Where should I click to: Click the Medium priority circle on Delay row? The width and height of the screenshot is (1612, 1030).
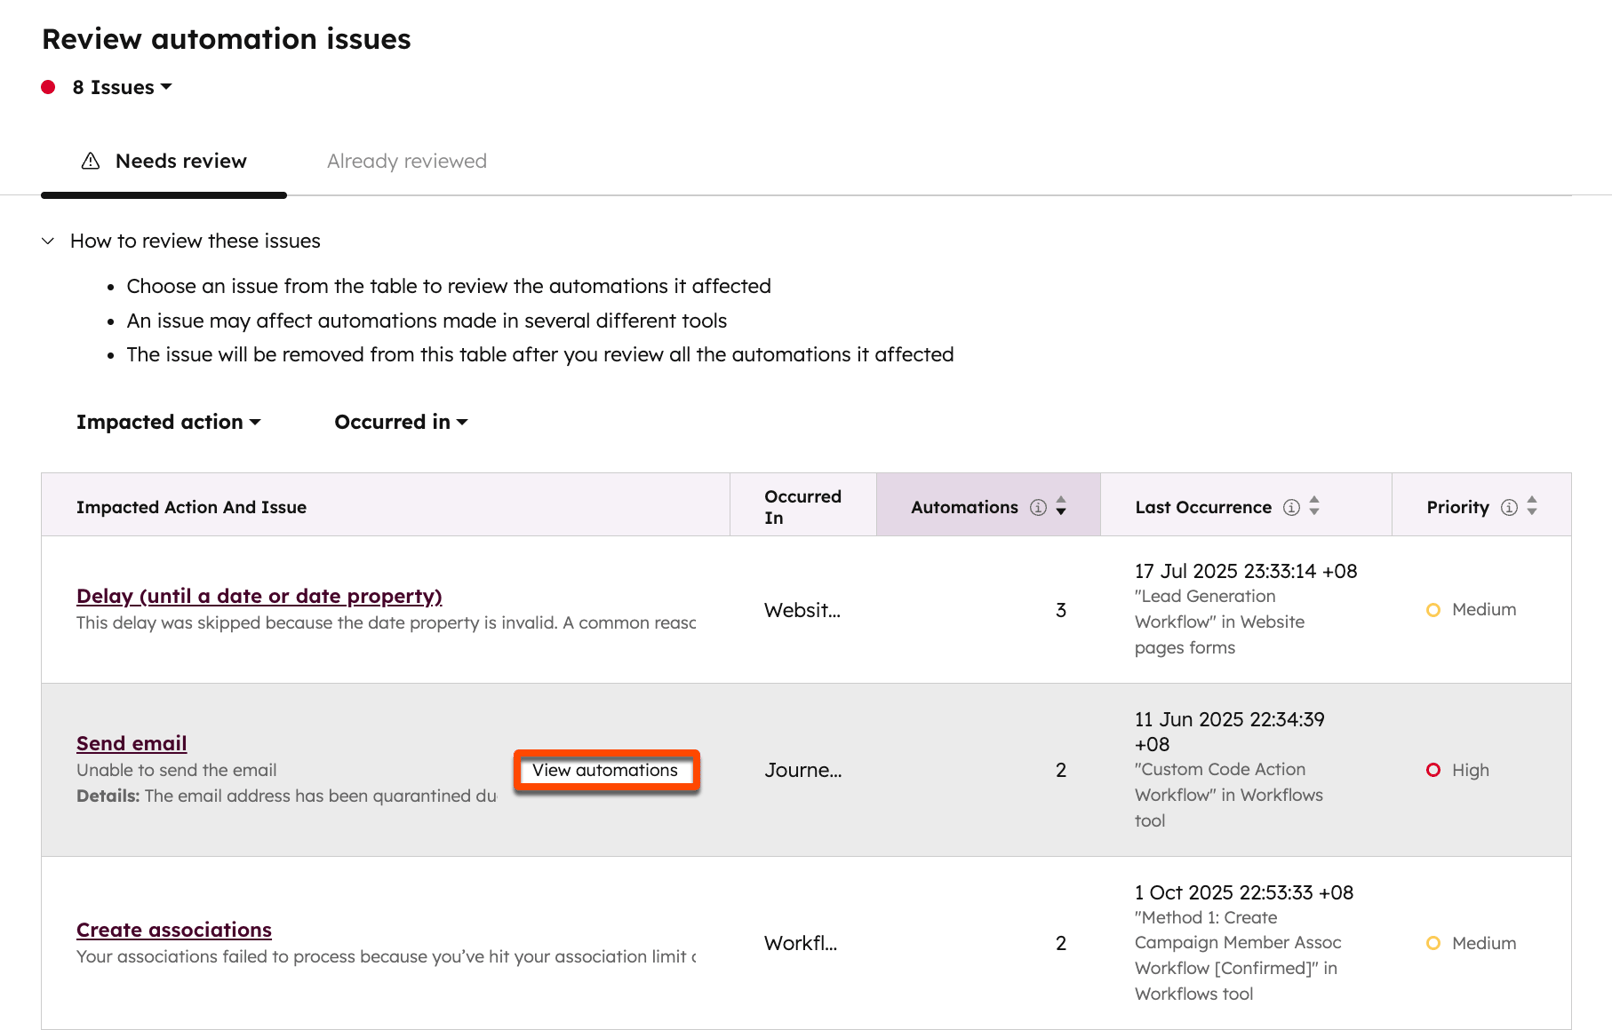point(1433,609)
